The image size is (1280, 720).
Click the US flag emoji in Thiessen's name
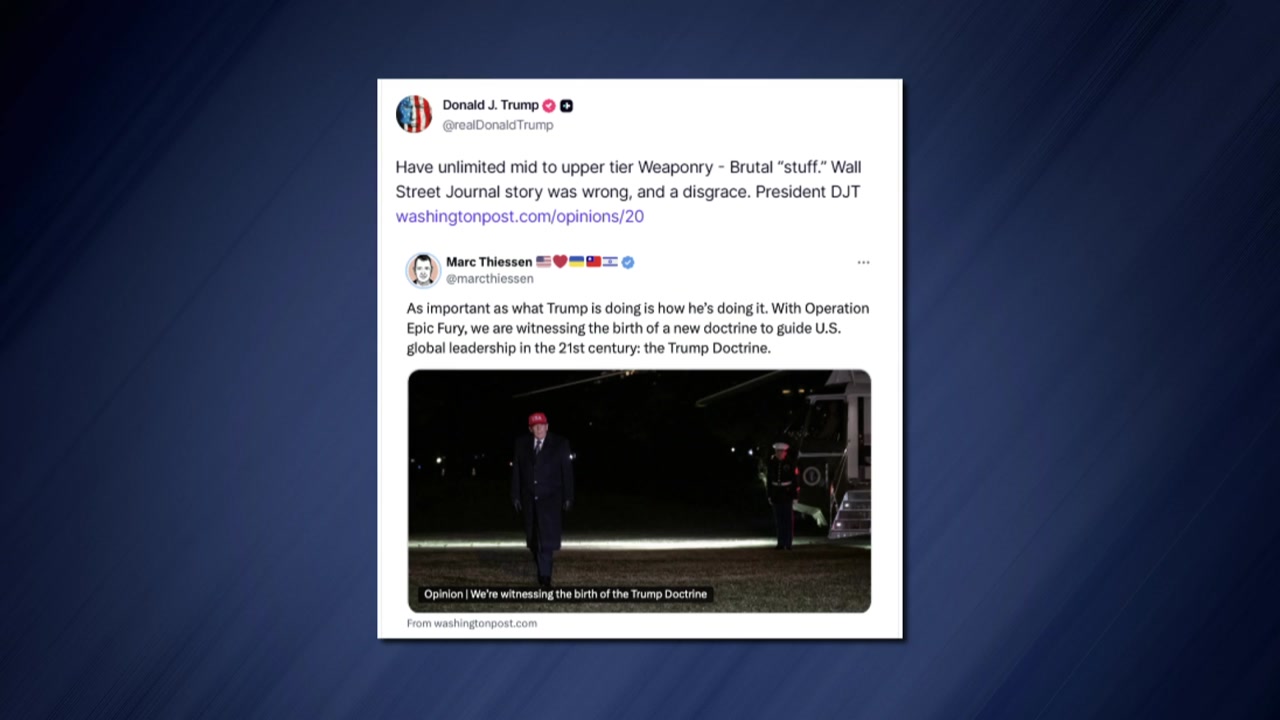point(544,262)
